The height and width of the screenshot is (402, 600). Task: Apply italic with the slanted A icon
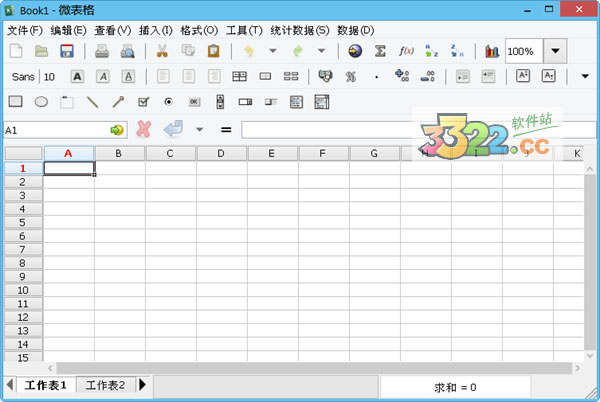tap(103, 76)
